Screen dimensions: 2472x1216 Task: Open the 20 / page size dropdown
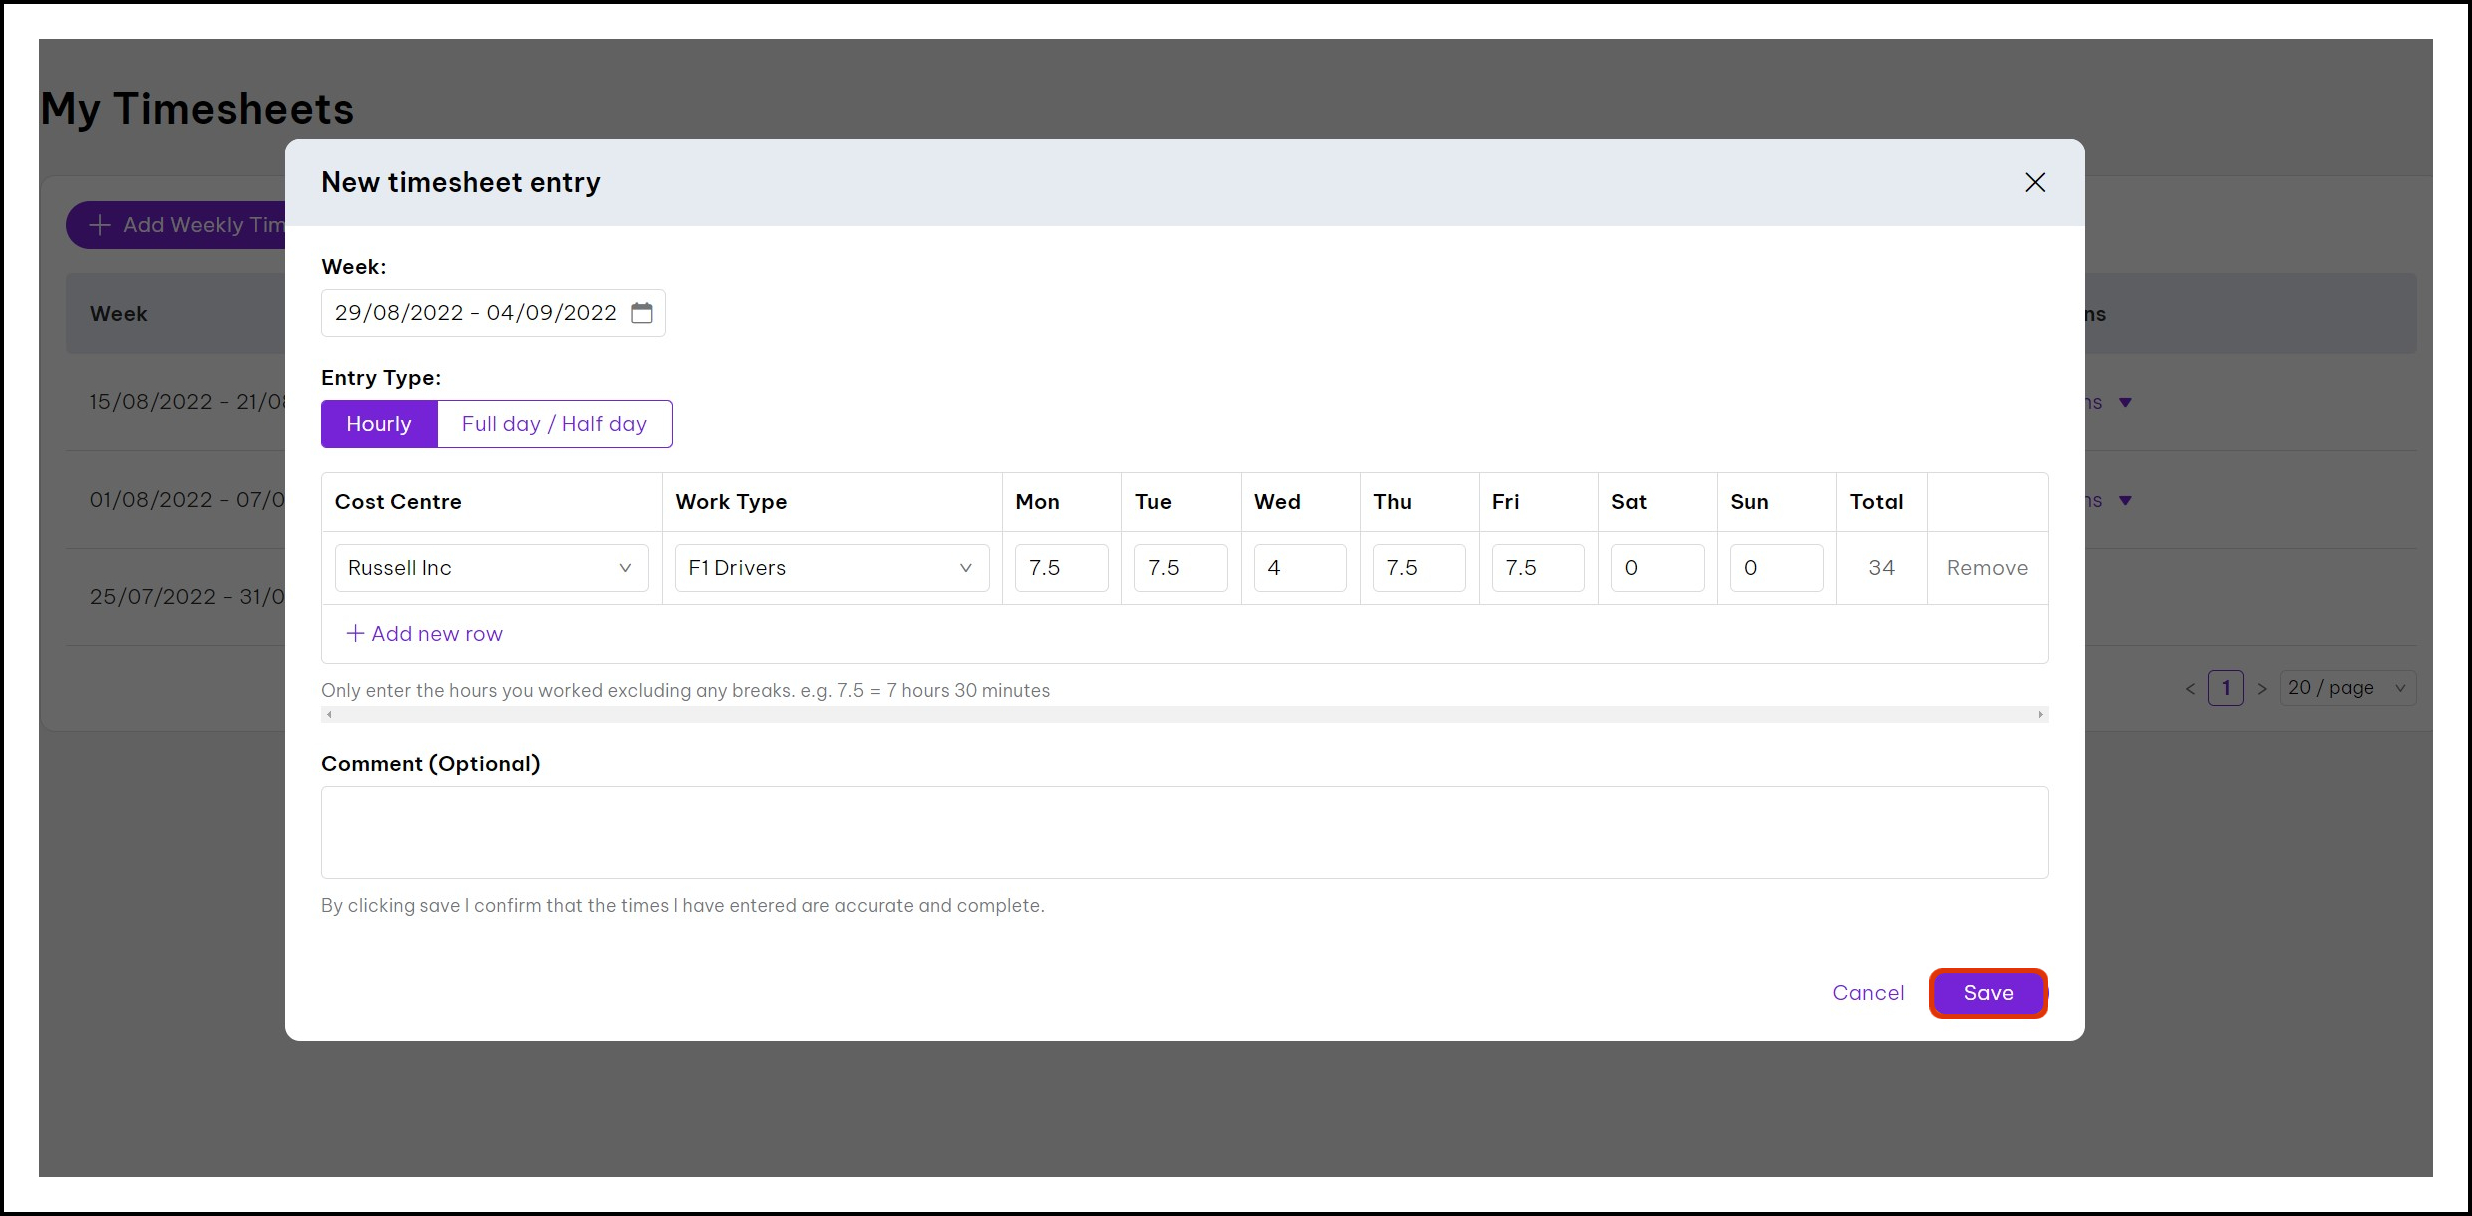[x=2346, y=688]
